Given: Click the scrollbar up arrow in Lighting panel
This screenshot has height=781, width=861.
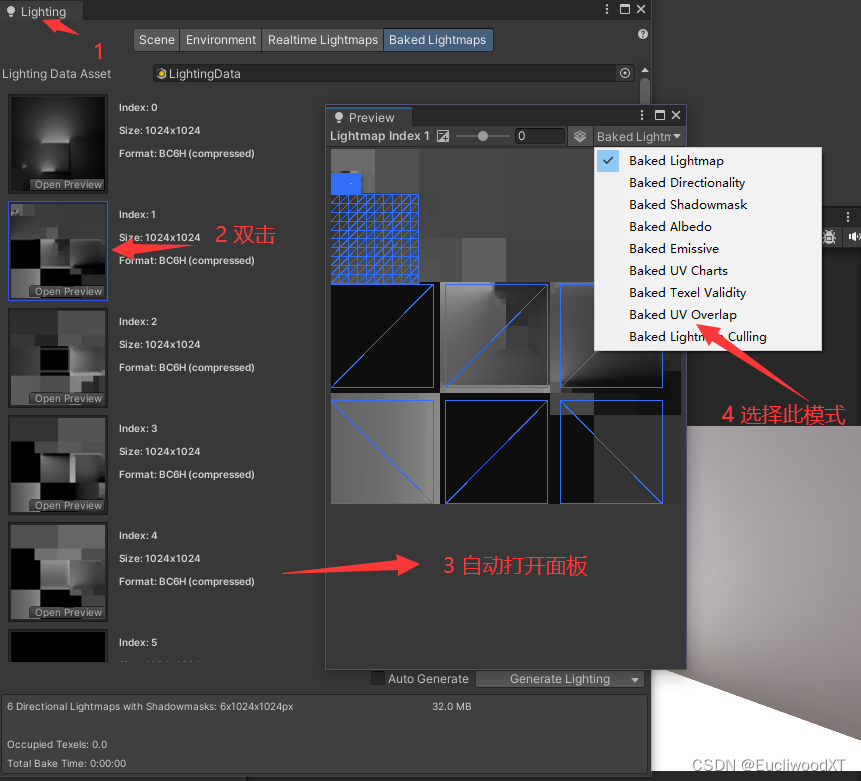Looking at the screenshot, I should 645,70.
